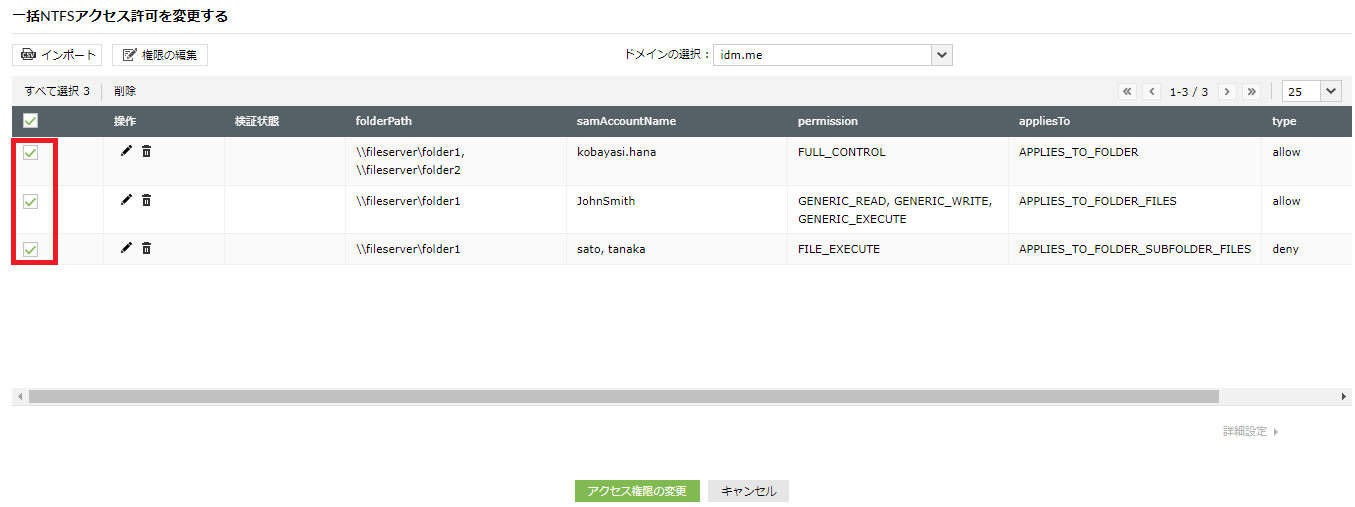Image resolution: width=1355 pixels, height=507 pixels.
Task: Uncheck the sato, tanaka row checkbox
Action: point(30,250)
